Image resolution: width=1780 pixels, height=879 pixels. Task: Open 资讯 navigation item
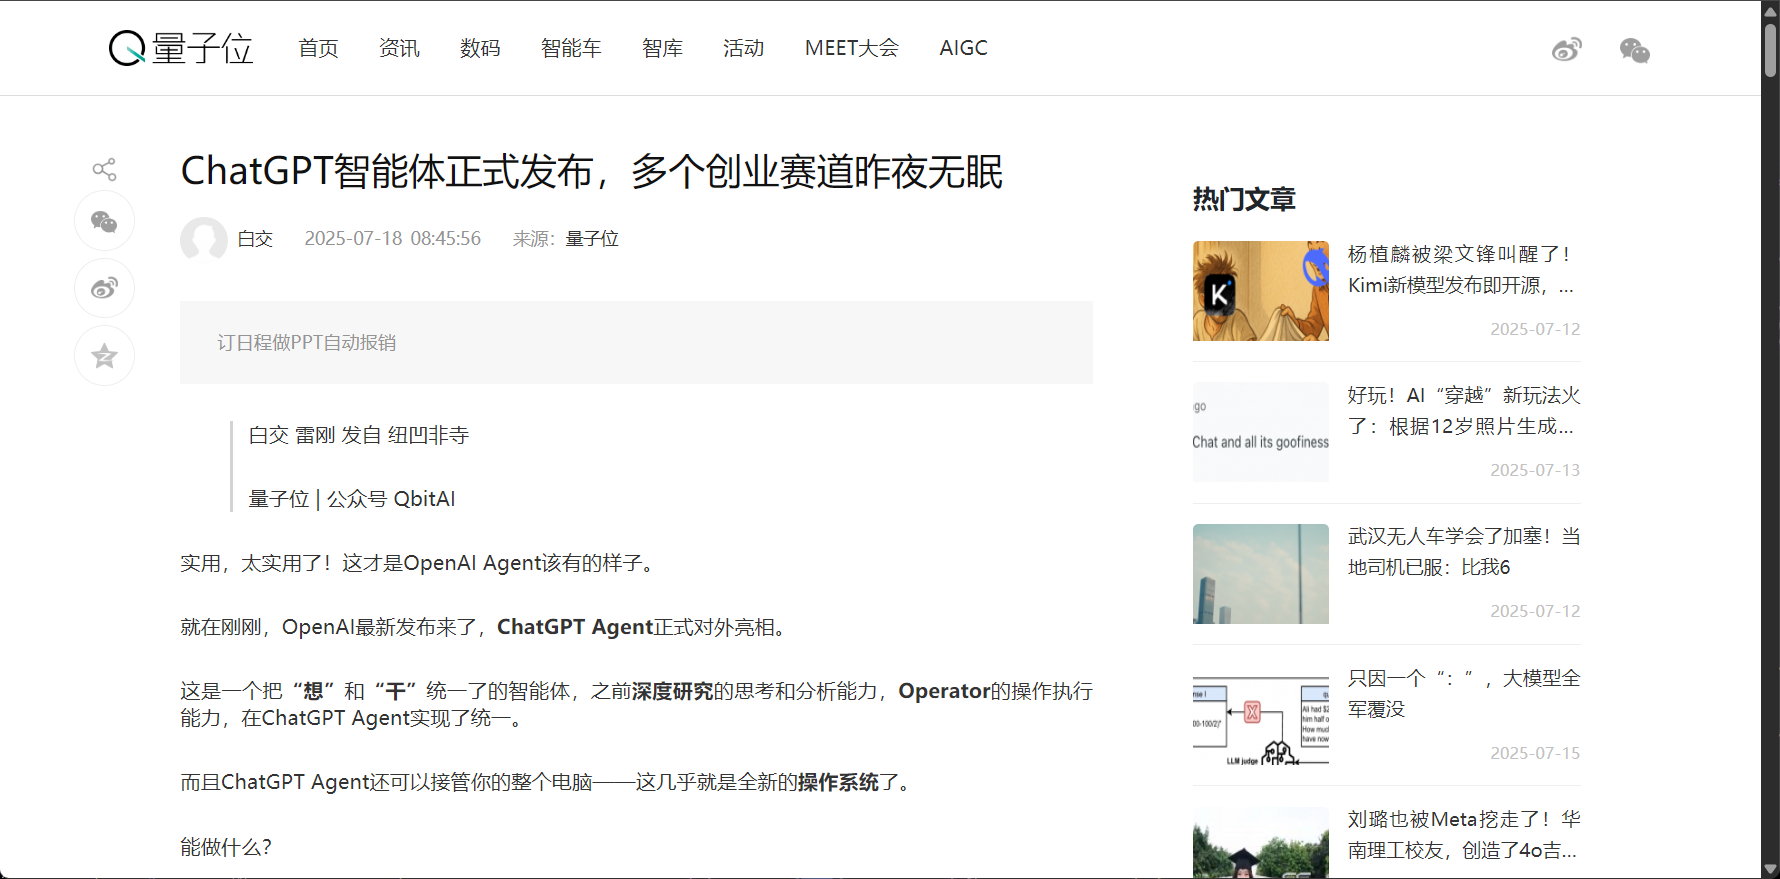pyautogui.click(x=399, y=48)
